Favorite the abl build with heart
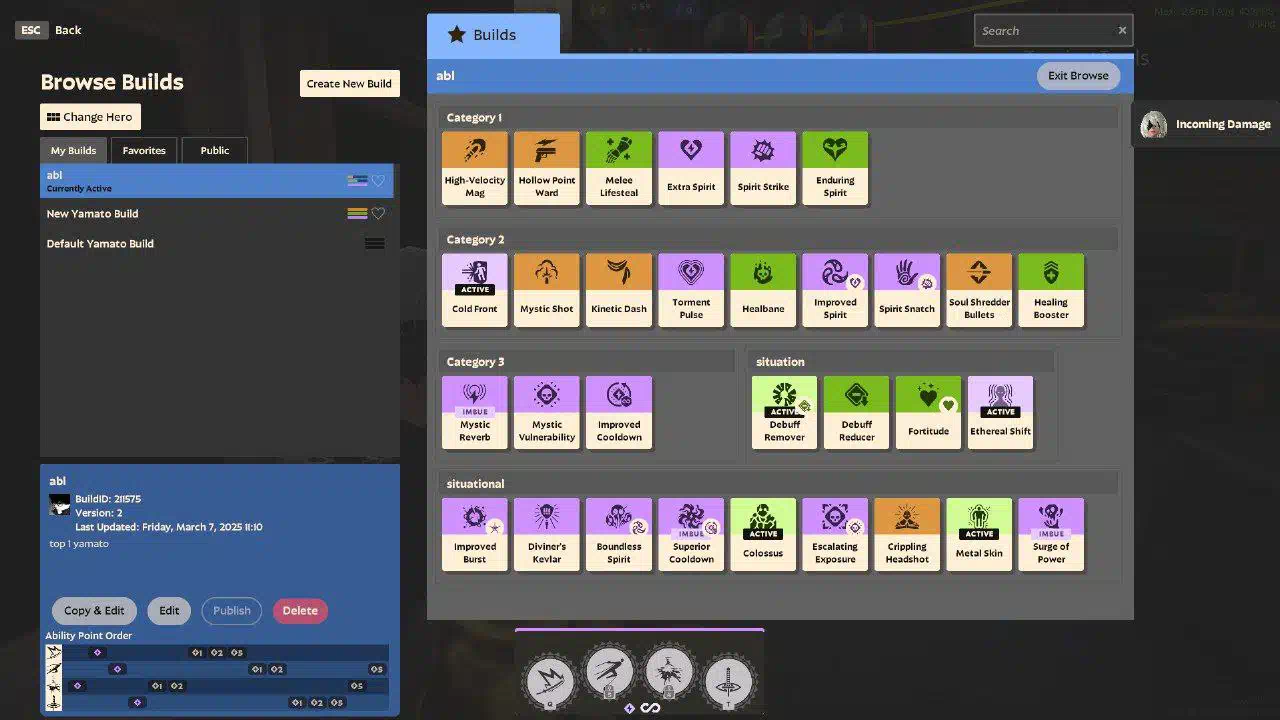The width and height of the screenshot is (1280, 720). click(378, 181)
